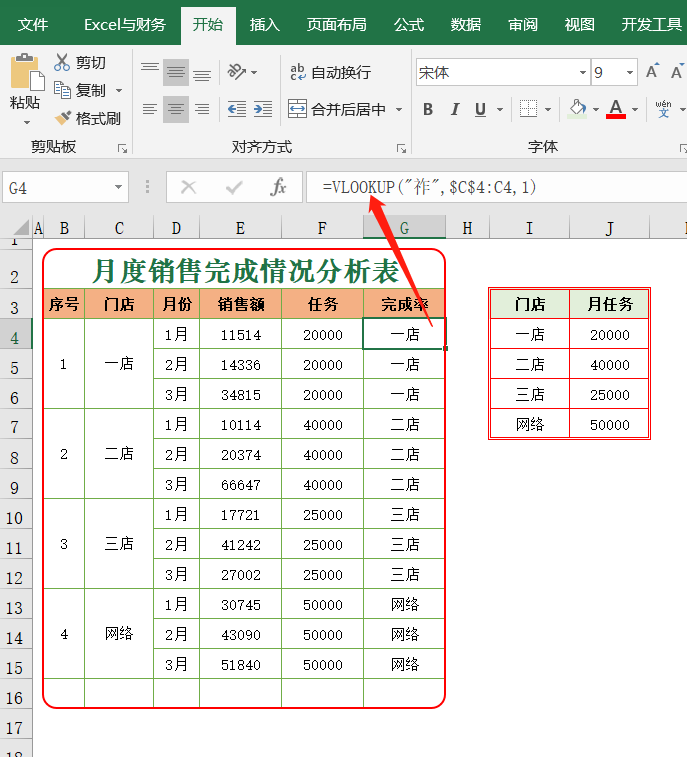Open the font size dropdown
The width and height of the screenshot is (687, 757).
pos(630,72)
